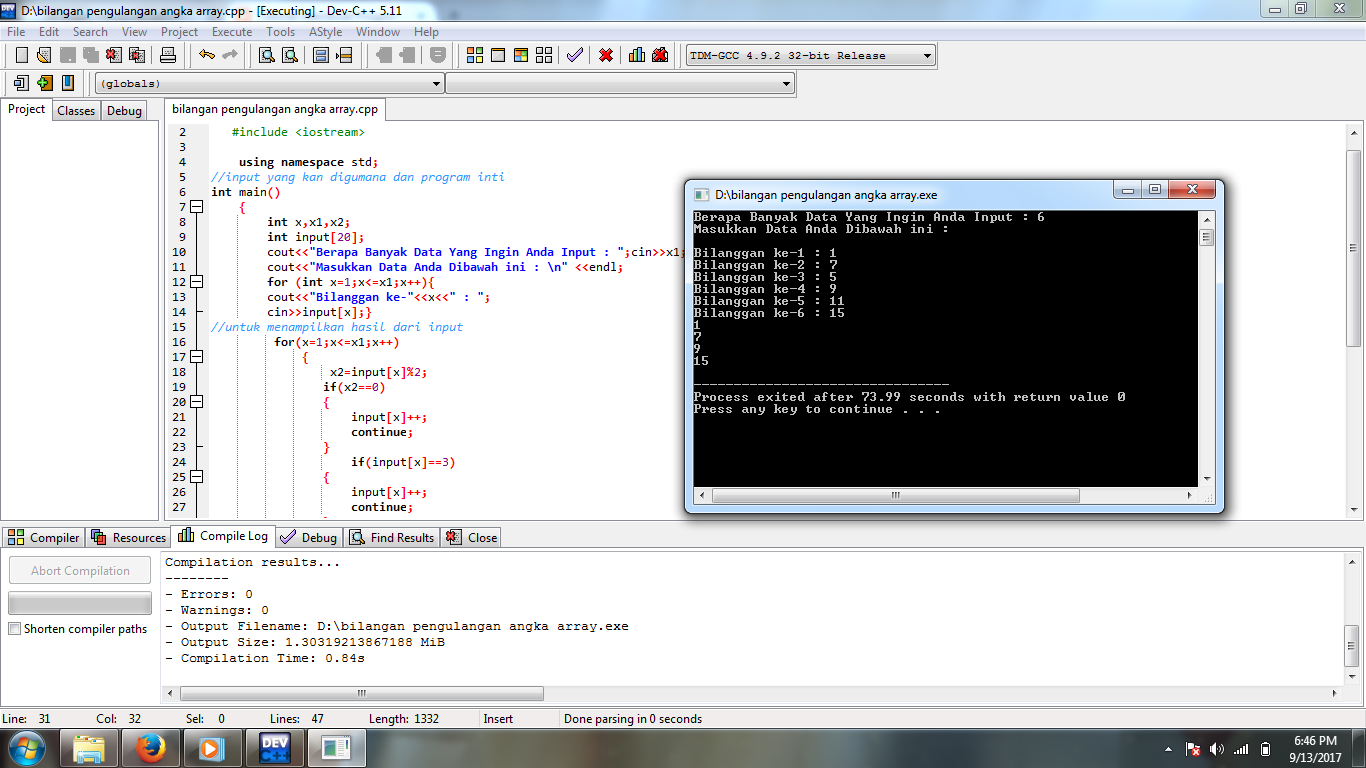Collapse the code fold at line 17

tap(196, 357)
